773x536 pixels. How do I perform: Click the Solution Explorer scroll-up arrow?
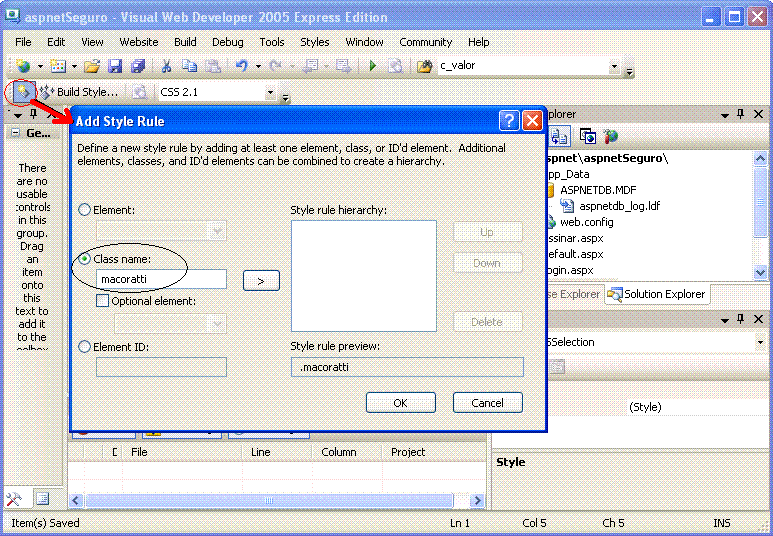[760, 159]
